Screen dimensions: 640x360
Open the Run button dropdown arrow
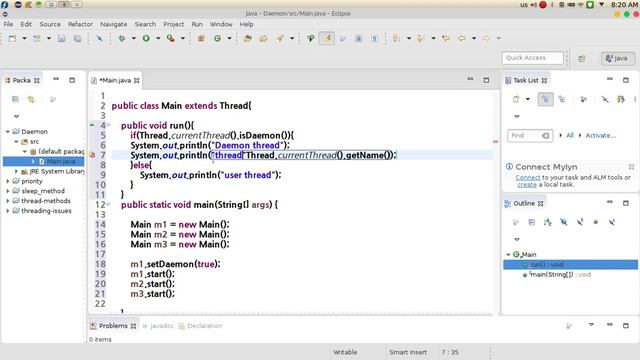158,38
